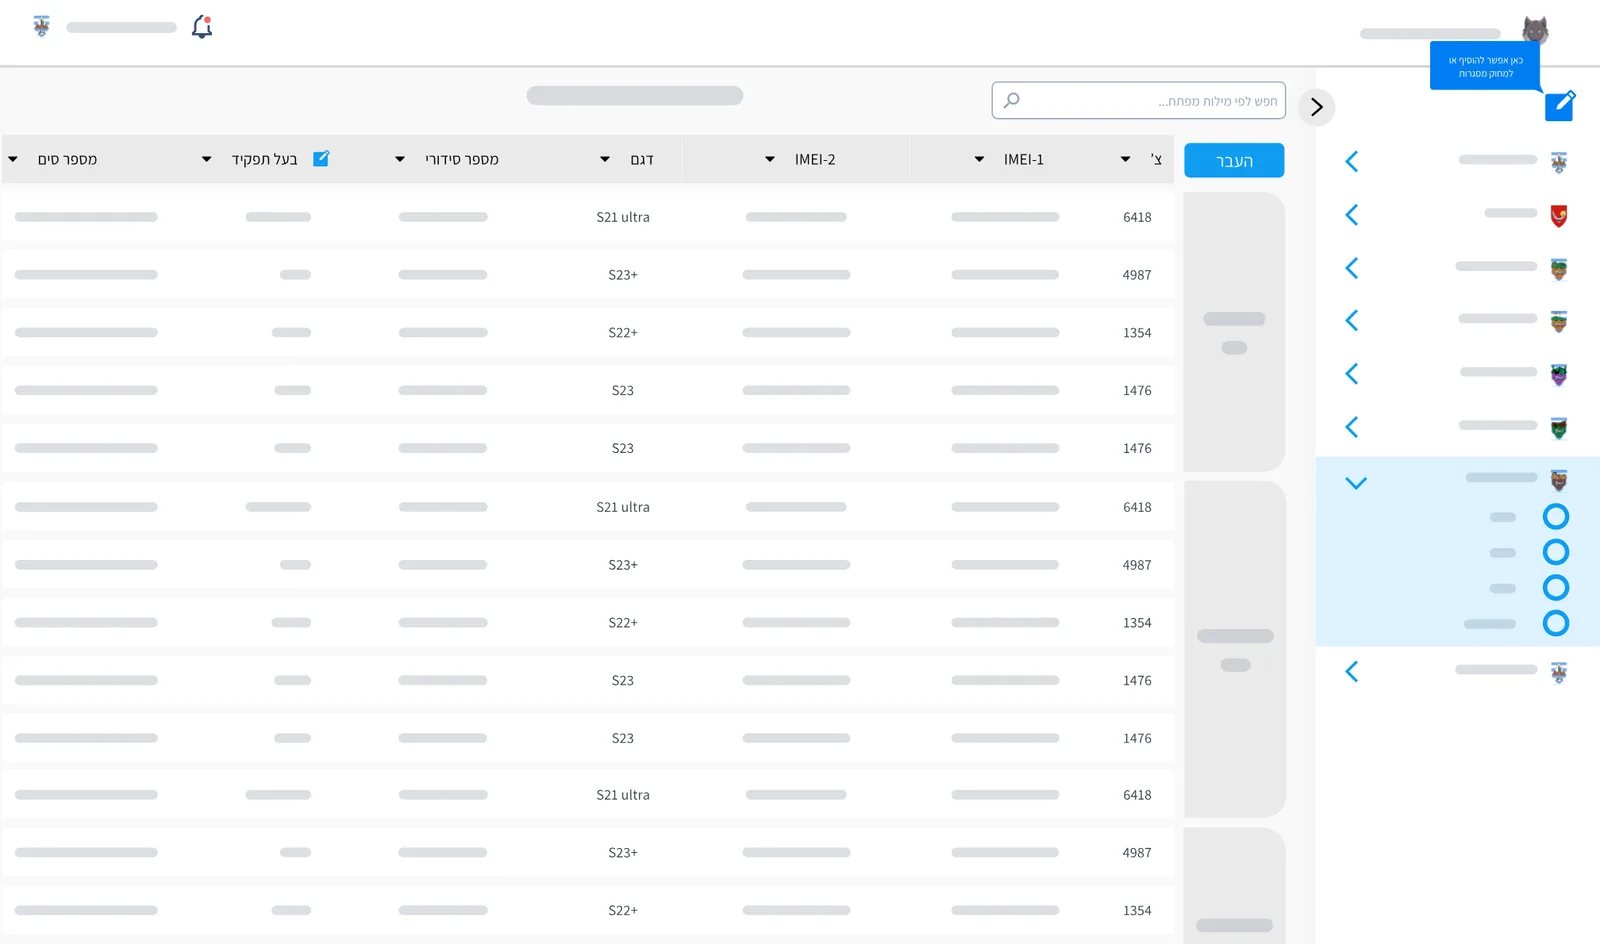This screenshot has width=1600, height=944.
Task: Click the logo emblem at top left
Action: 41,27
